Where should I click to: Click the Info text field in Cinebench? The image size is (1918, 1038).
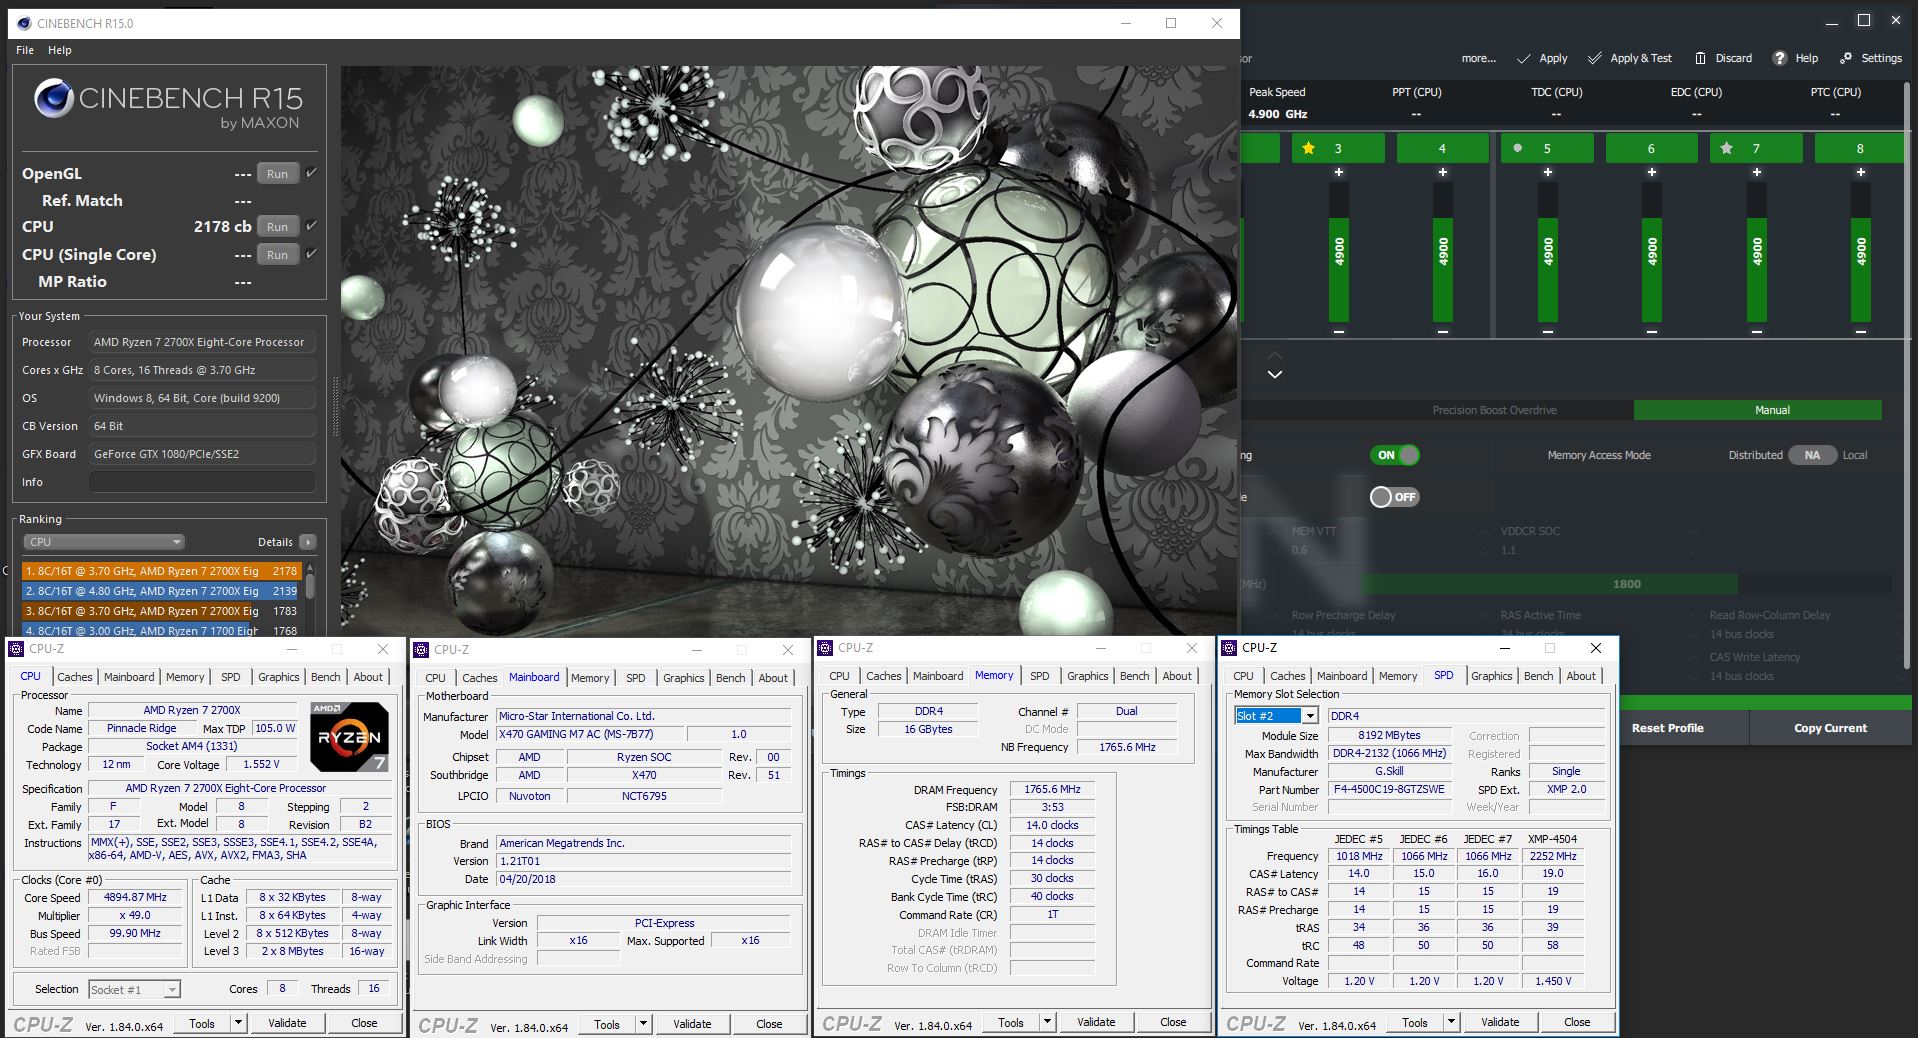(202, 482)
